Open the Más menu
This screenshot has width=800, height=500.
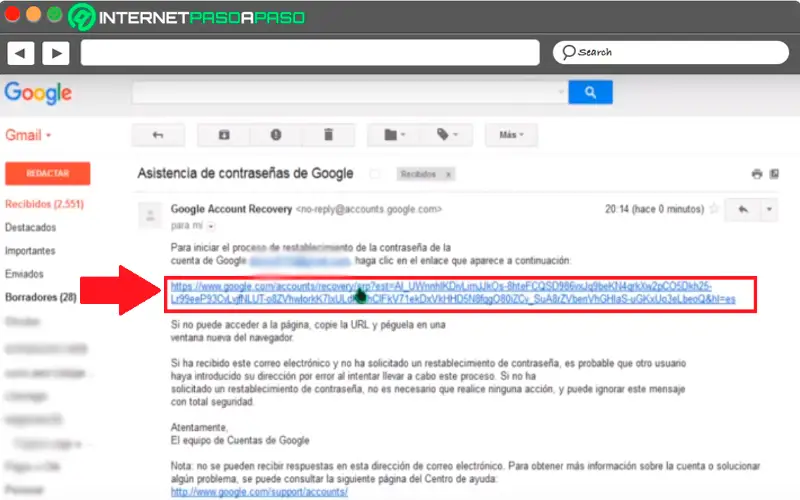point(511,135)
